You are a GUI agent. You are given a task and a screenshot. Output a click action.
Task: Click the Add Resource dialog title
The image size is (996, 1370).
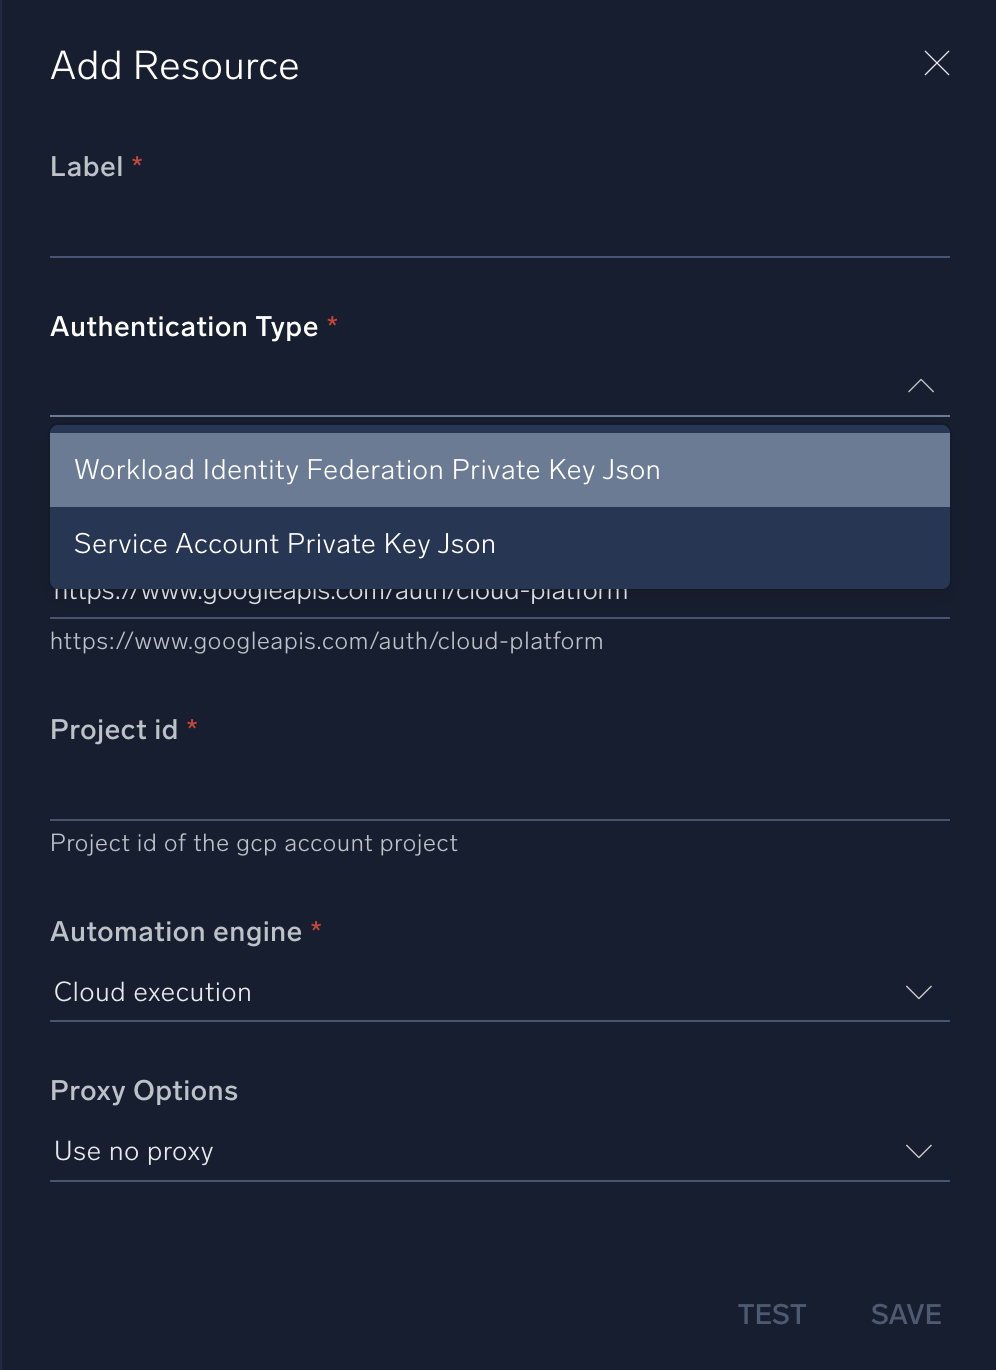174,65
